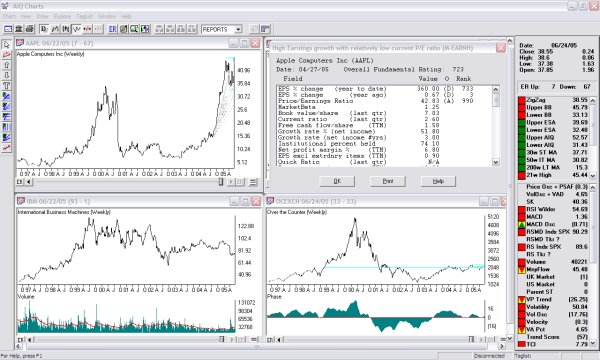
Task: Click the OK button in fundamentals dialog
Action: 337,181
